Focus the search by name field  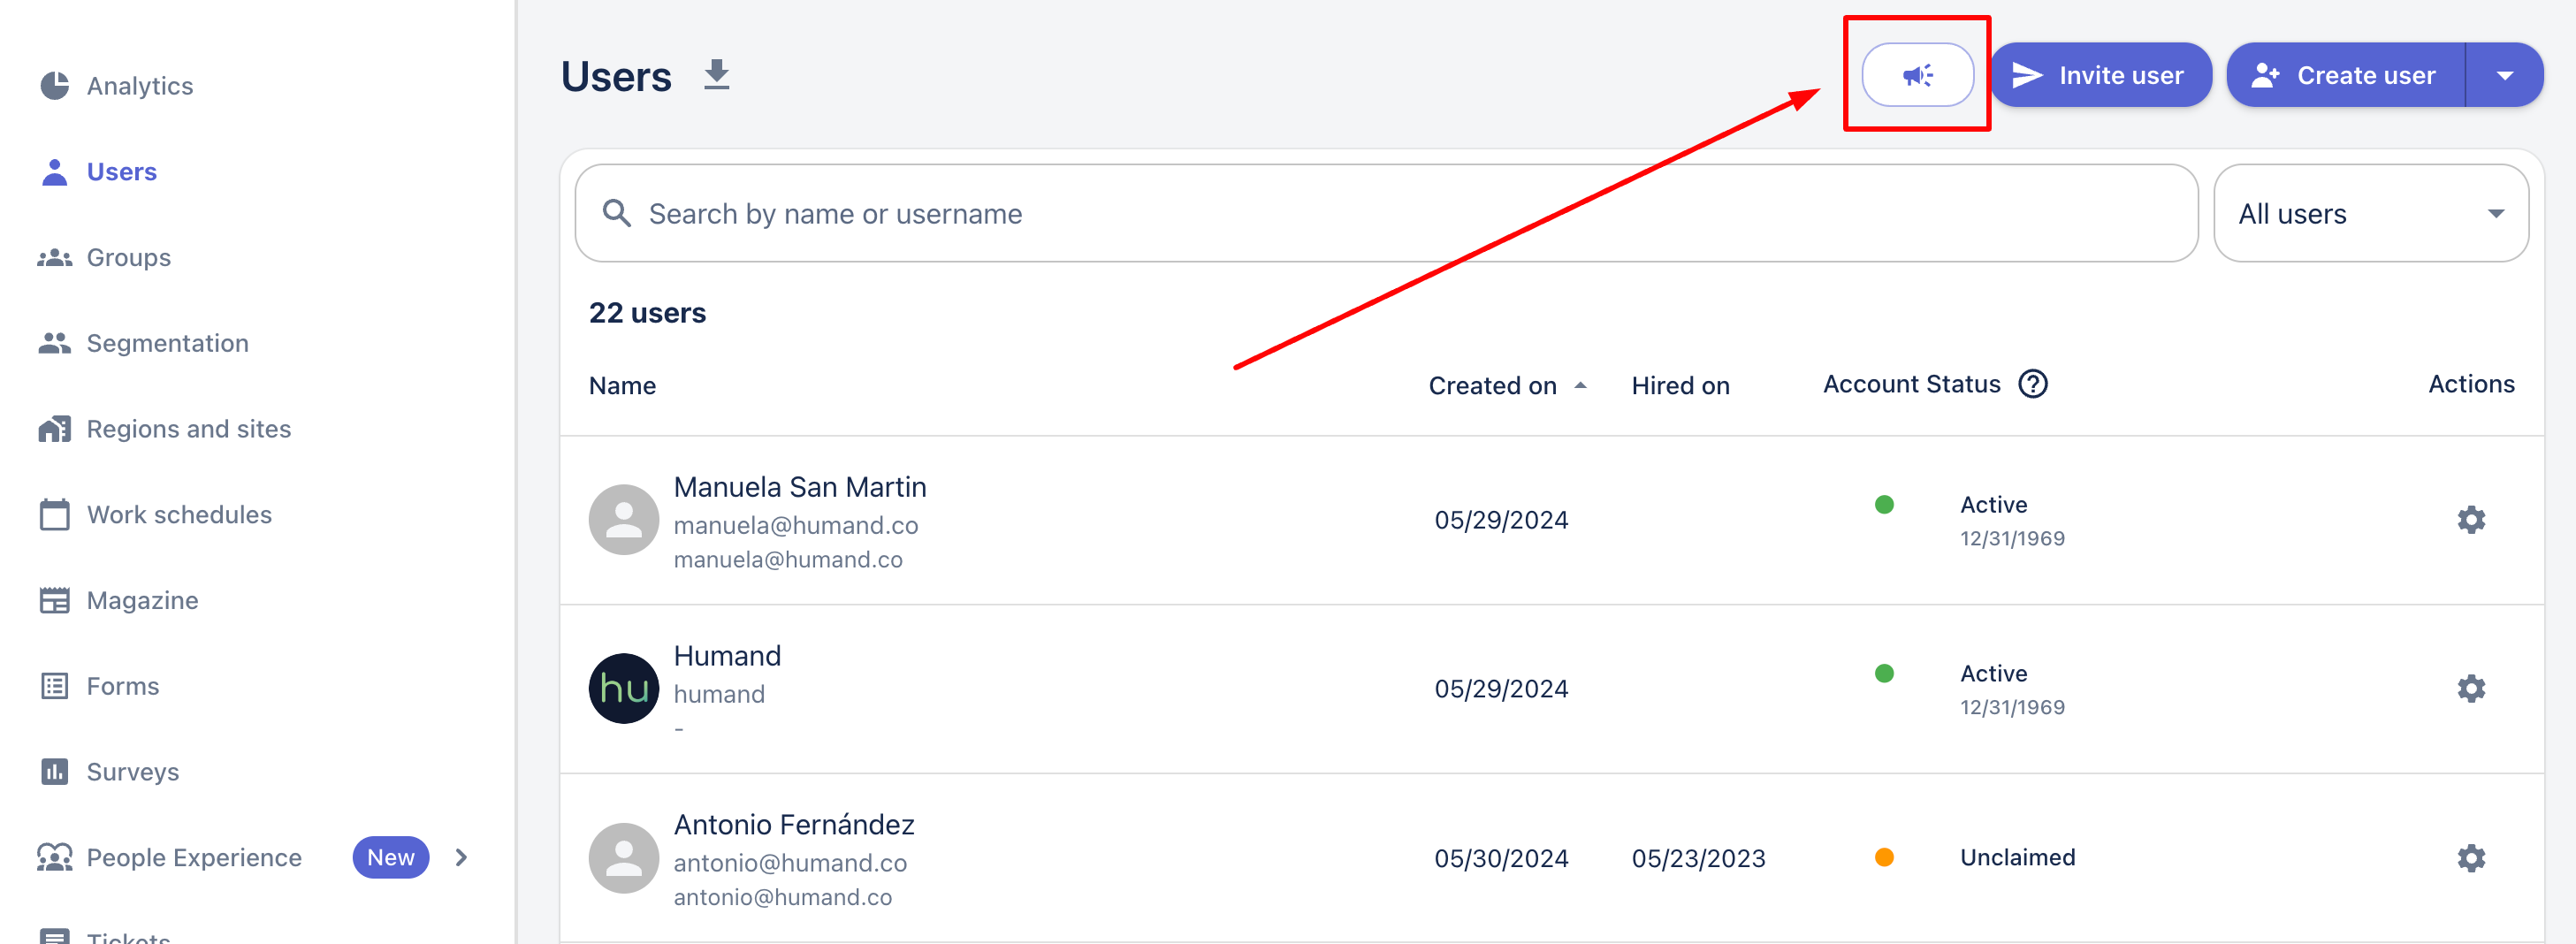coord(1400,213)
